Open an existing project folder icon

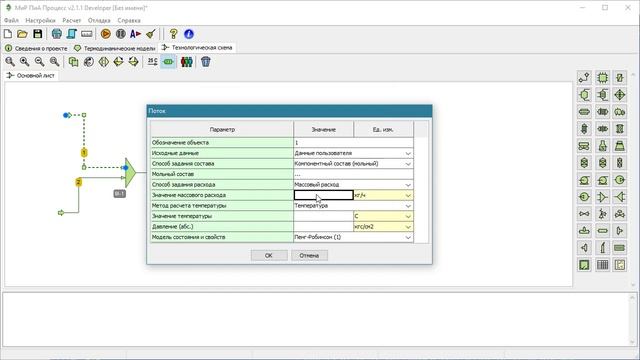click(22, 34)
